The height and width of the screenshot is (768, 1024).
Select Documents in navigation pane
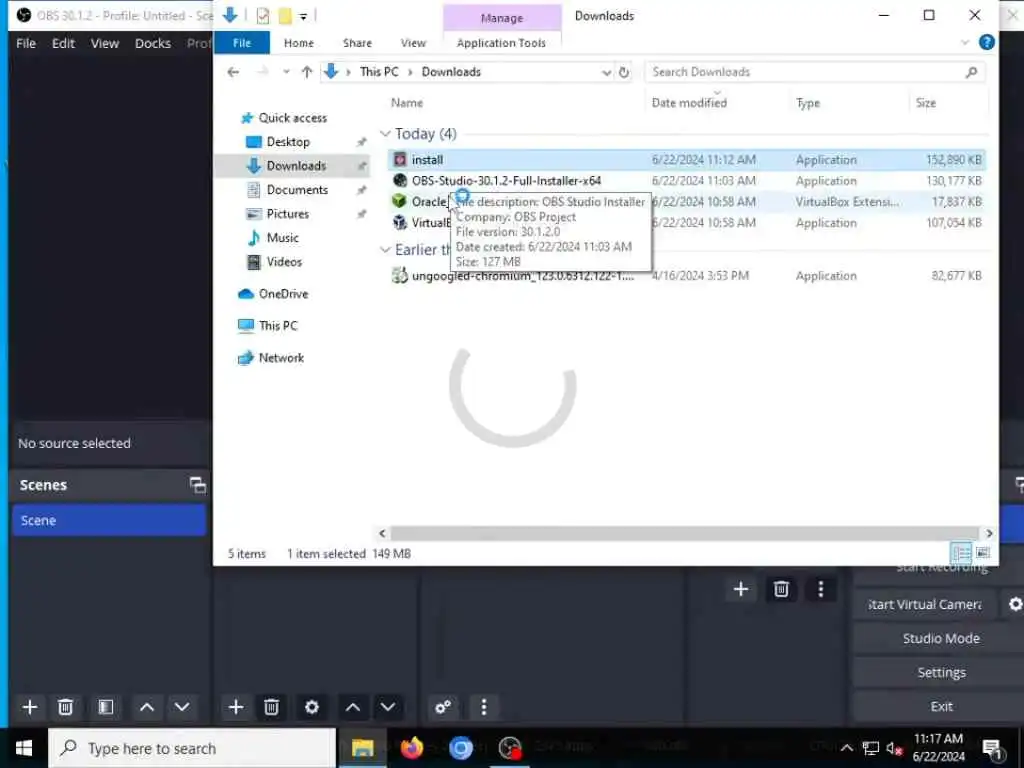(x=297, y=189)
